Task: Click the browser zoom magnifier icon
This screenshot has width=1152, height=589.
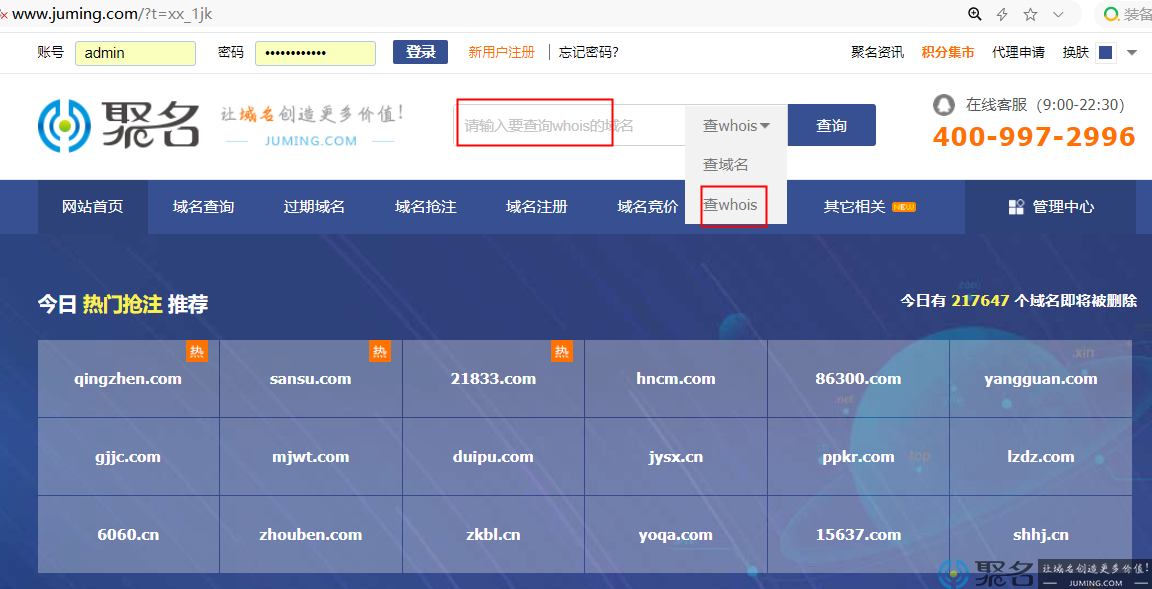Action: tap(975, 14)
